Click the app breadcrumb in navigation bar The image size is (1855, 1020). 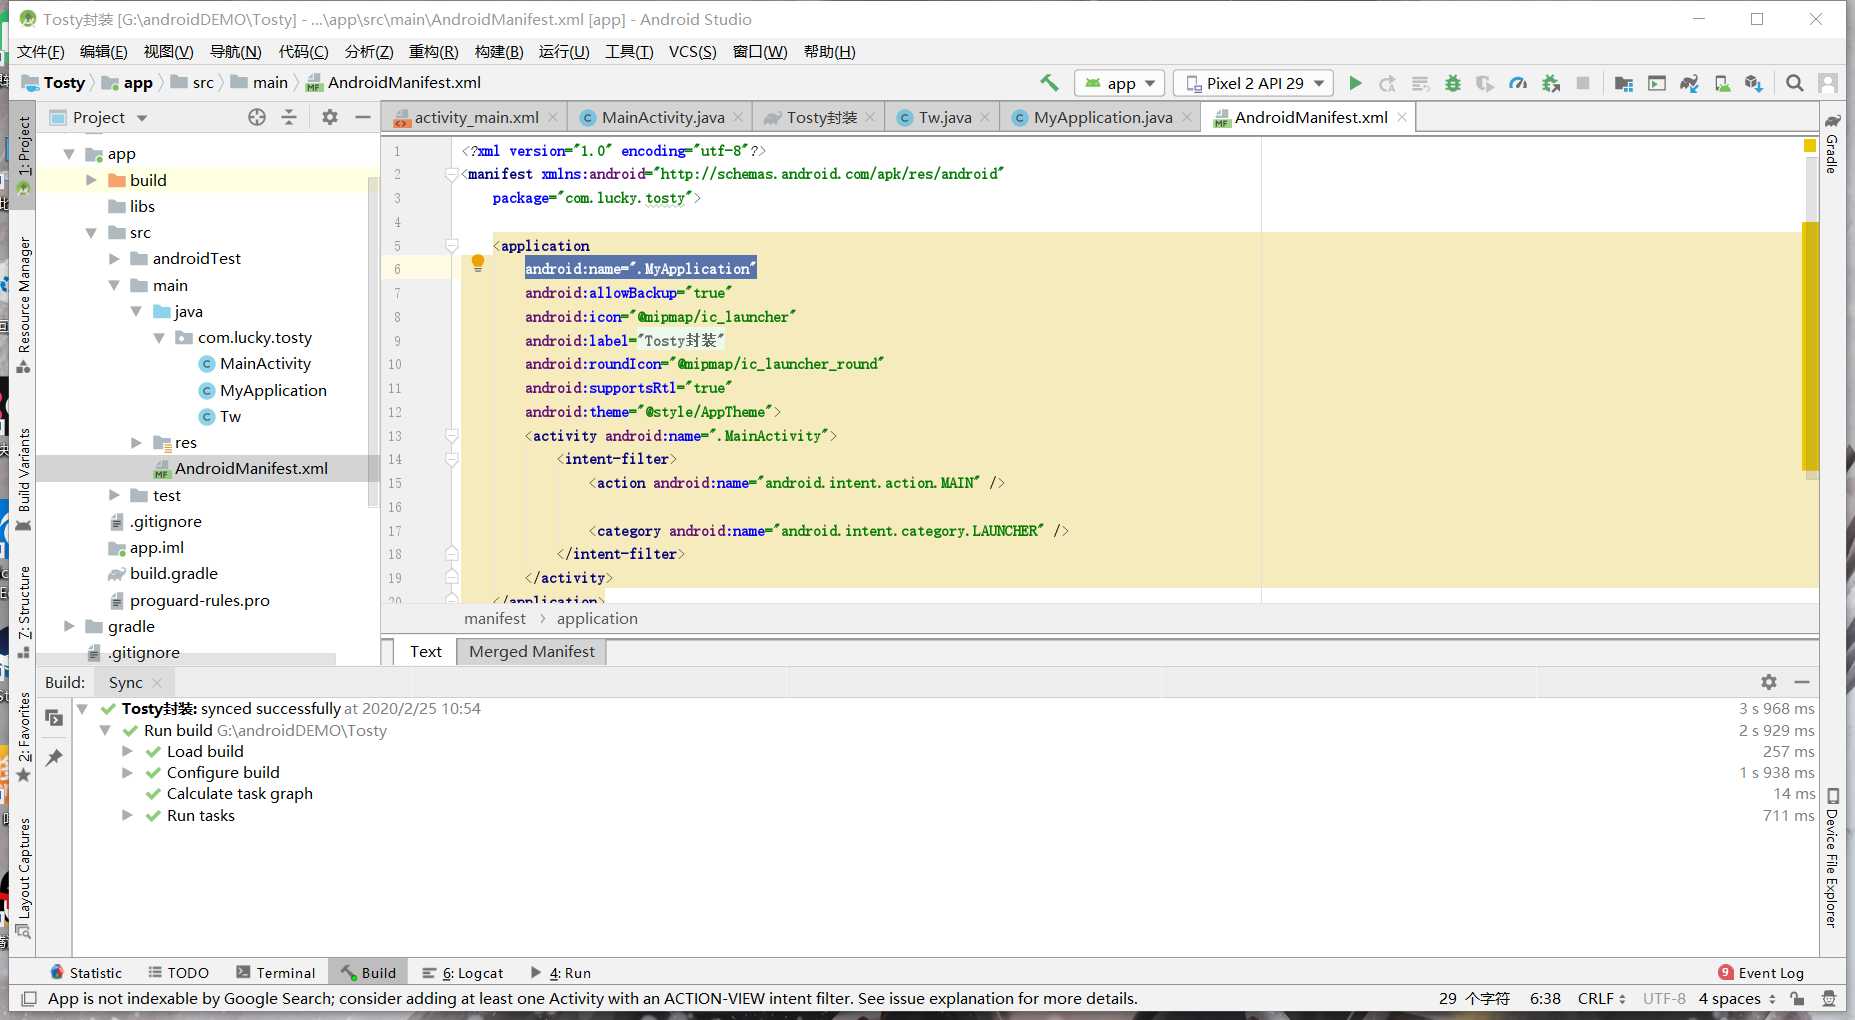click(128, 83)
